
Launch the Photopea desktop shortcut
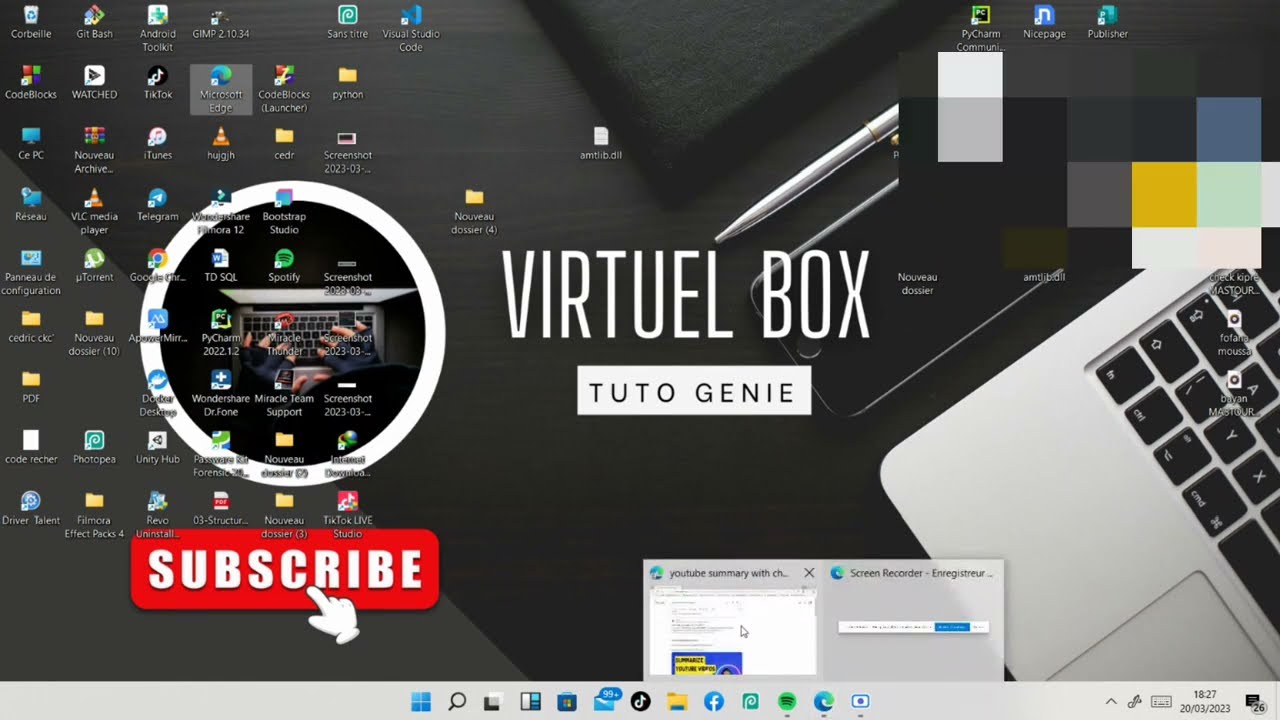[94, 448]
